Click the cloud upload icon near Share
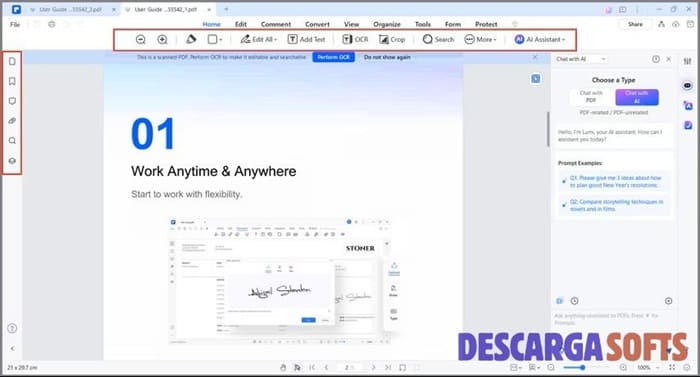 coord(676,24)
